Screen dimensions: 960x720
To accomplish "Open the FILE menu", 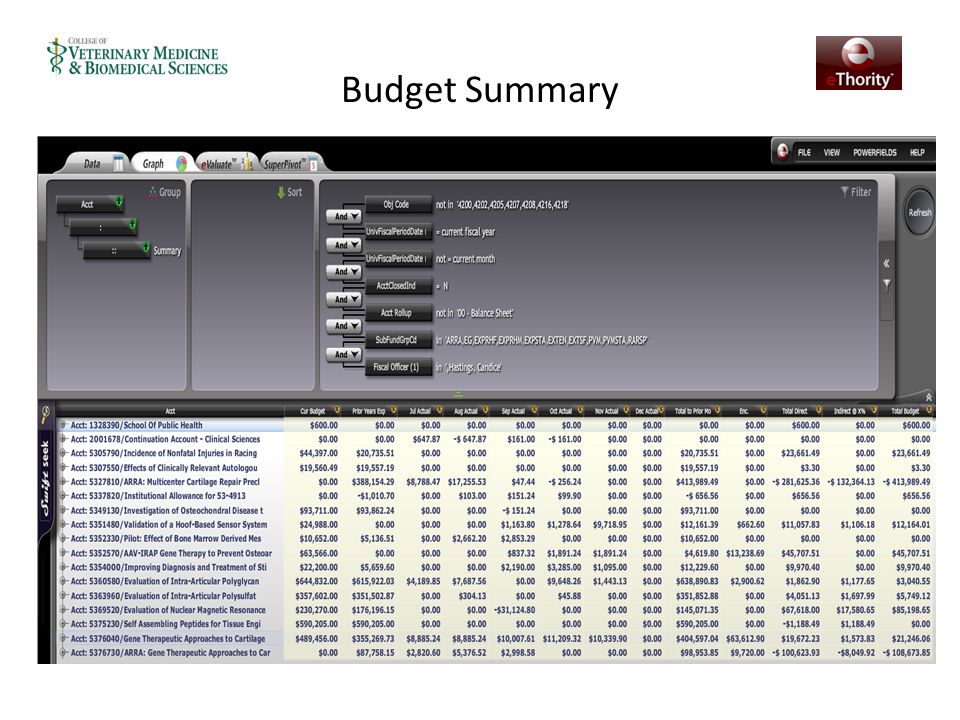I will (804, 152).
